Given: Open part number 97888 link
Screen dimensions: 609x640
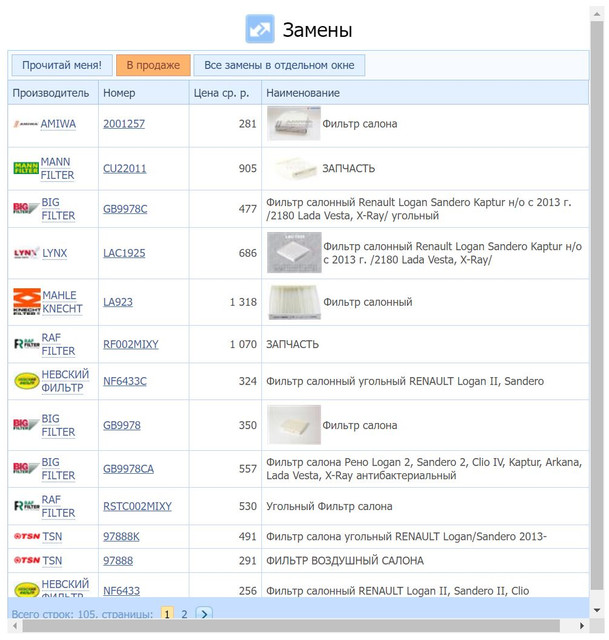Looking at the screenshot, I should point(118,560).
